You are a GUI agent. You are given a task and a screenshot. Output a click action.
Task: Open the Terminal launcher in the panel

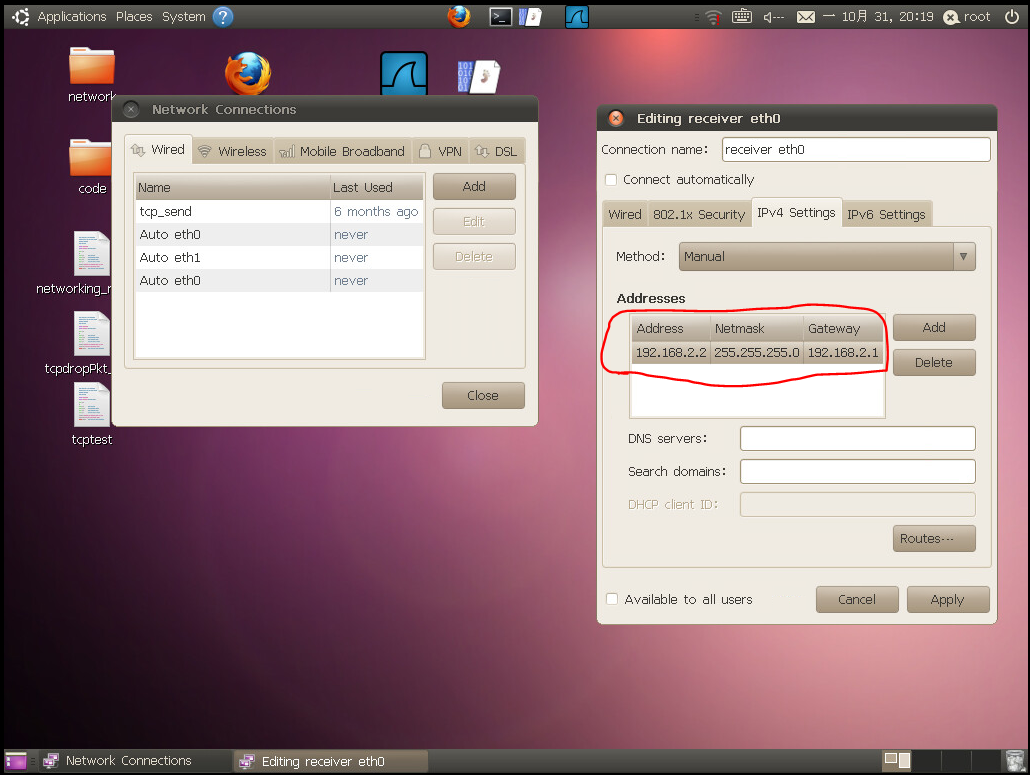click(x=500, y=16)
